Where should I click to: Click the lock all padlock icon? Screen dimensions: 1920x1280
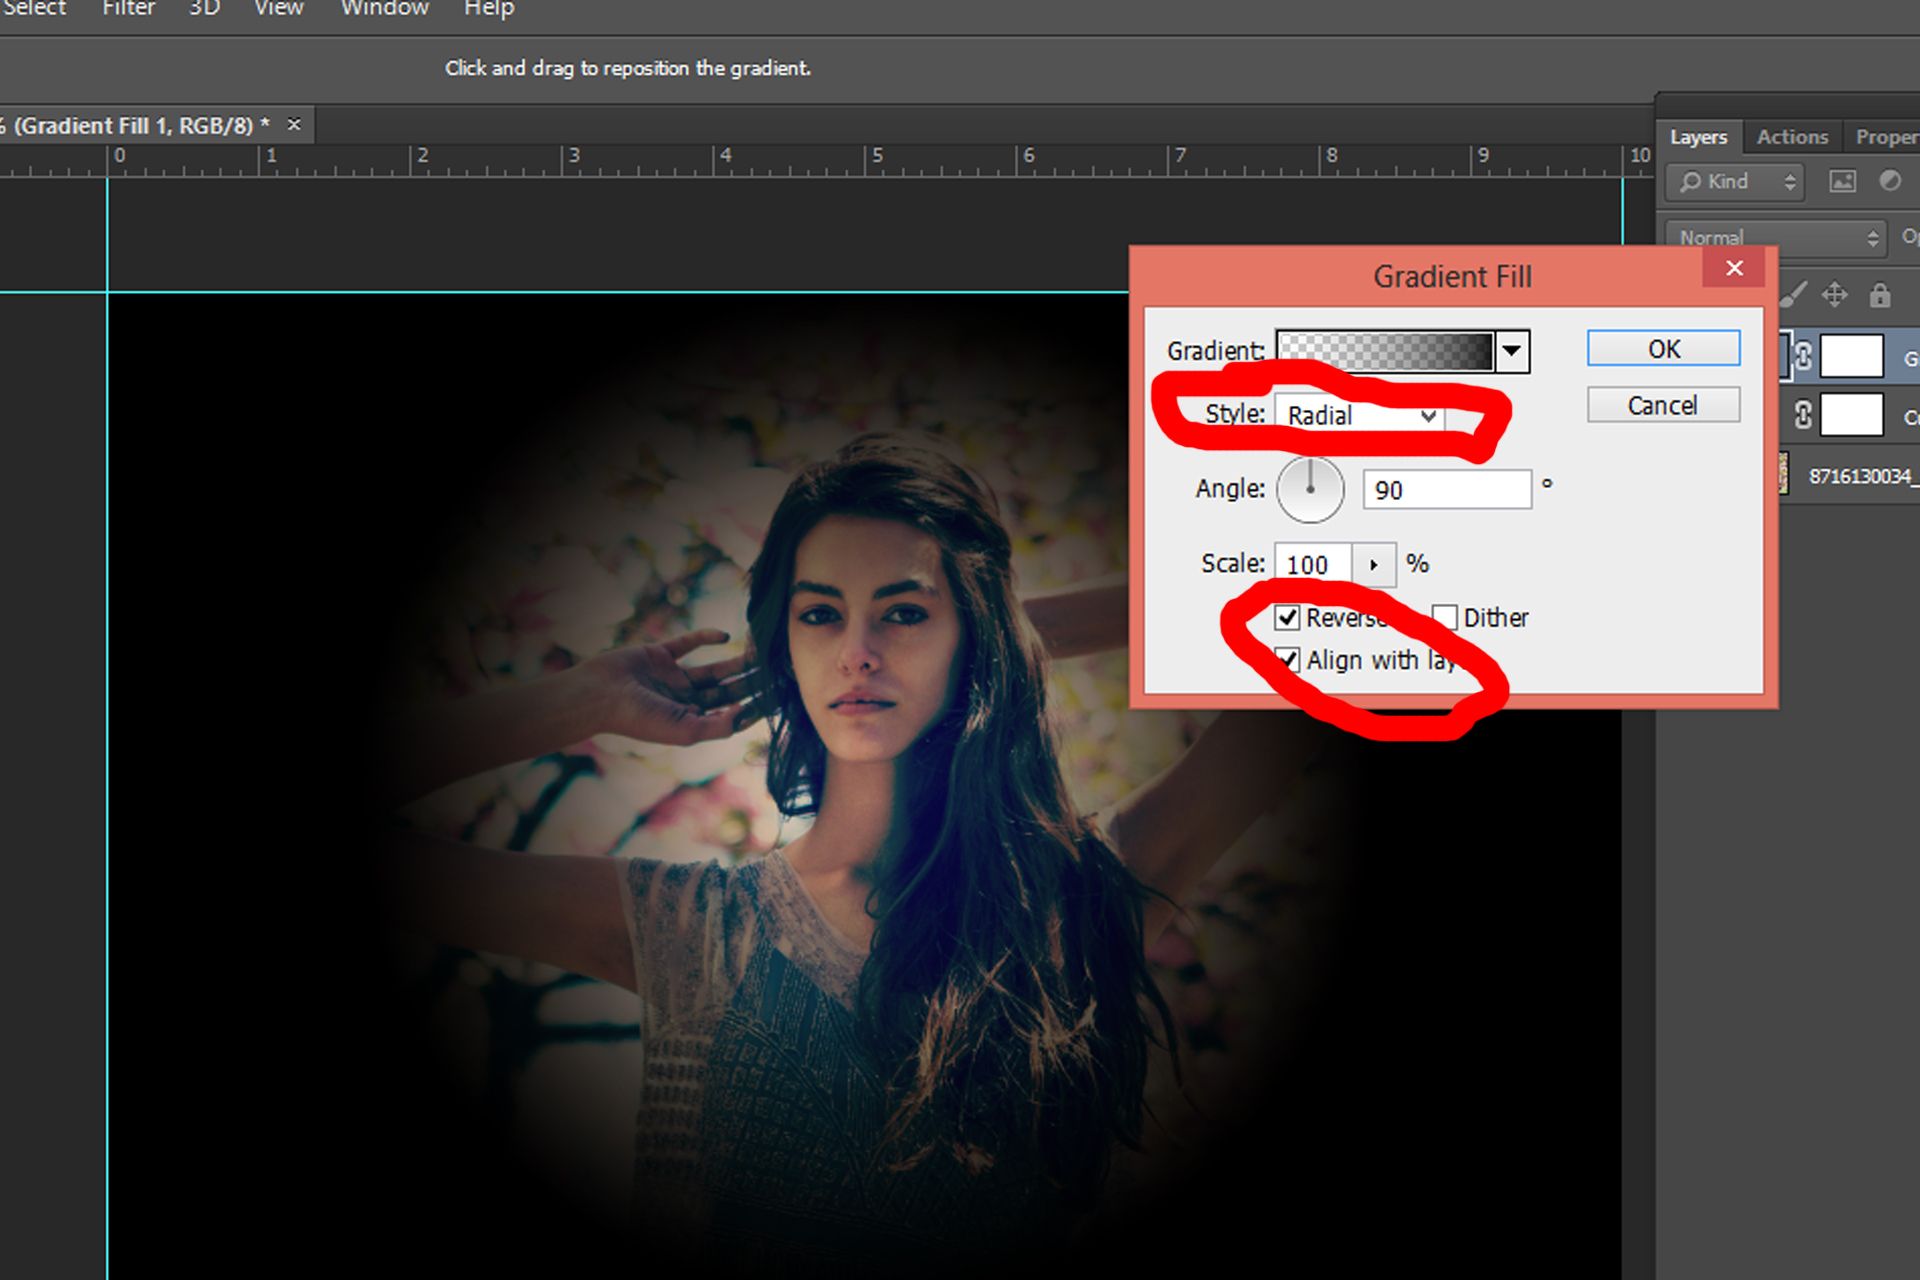[x=1879, y=297]
